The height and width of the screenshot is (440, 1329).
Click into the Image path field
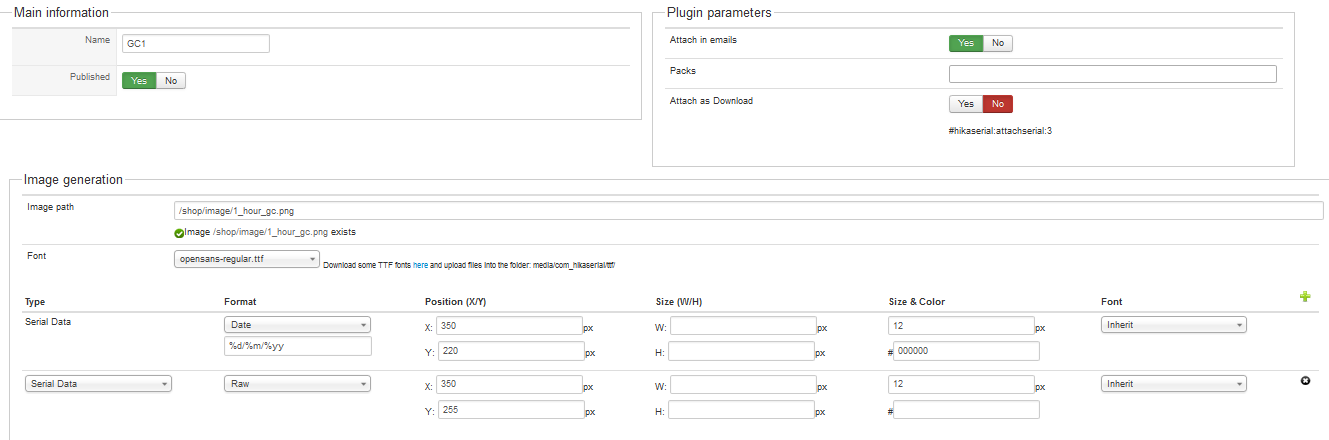pos(748,211)
